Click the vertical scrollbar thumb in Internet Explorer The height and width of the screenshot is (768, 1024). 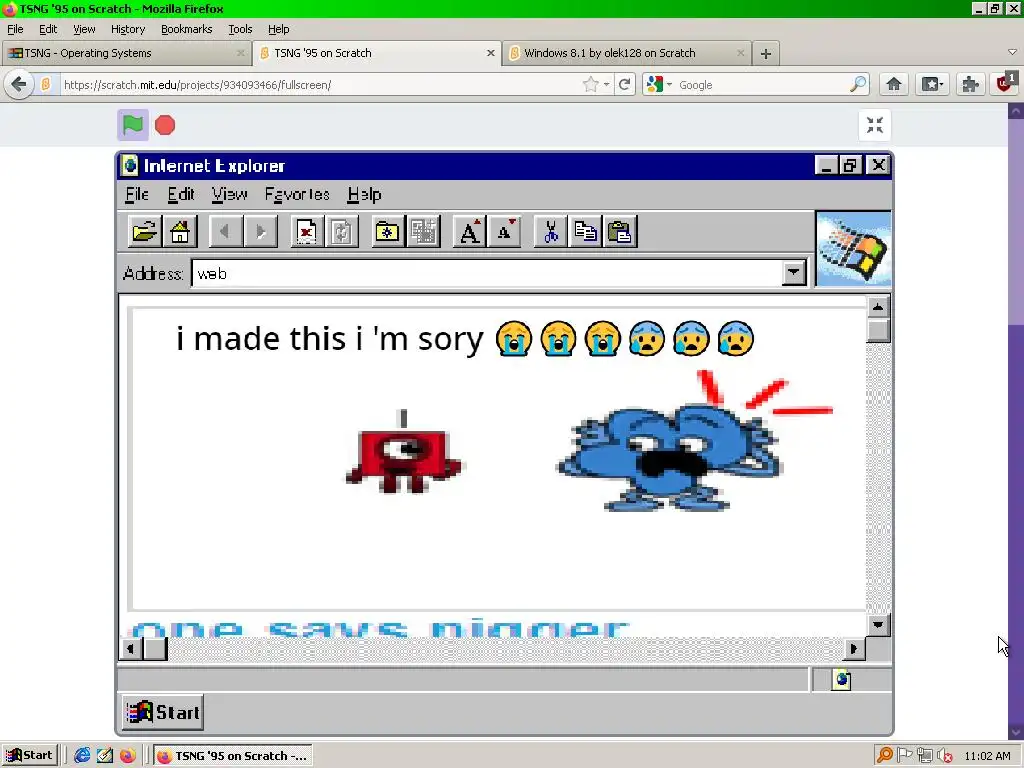point(878,330)
